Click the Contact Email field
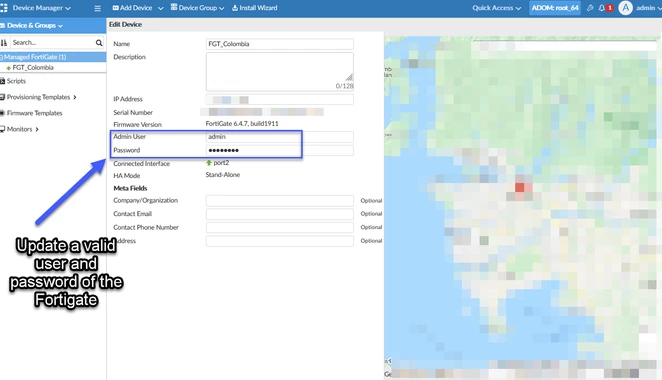This screenshot has width=662, height=380. (279, 214)
